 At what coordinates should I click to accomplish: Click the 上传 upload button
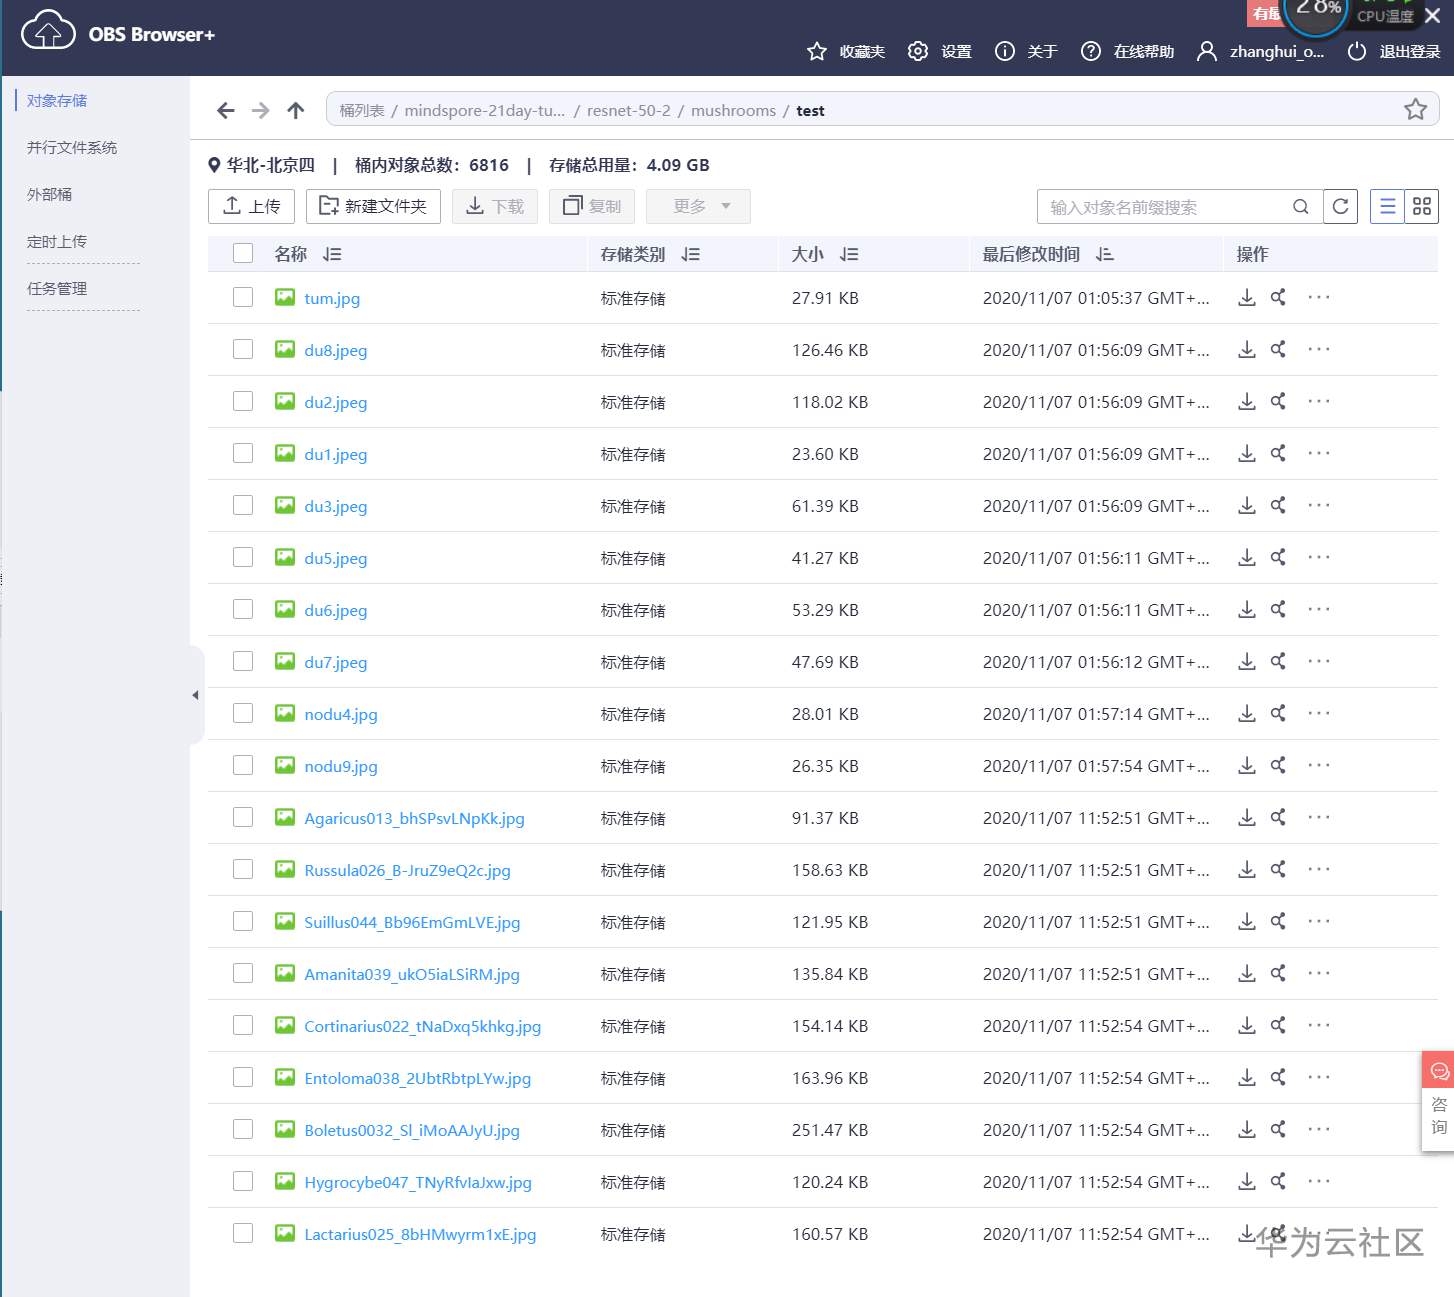tap(251, 207)
